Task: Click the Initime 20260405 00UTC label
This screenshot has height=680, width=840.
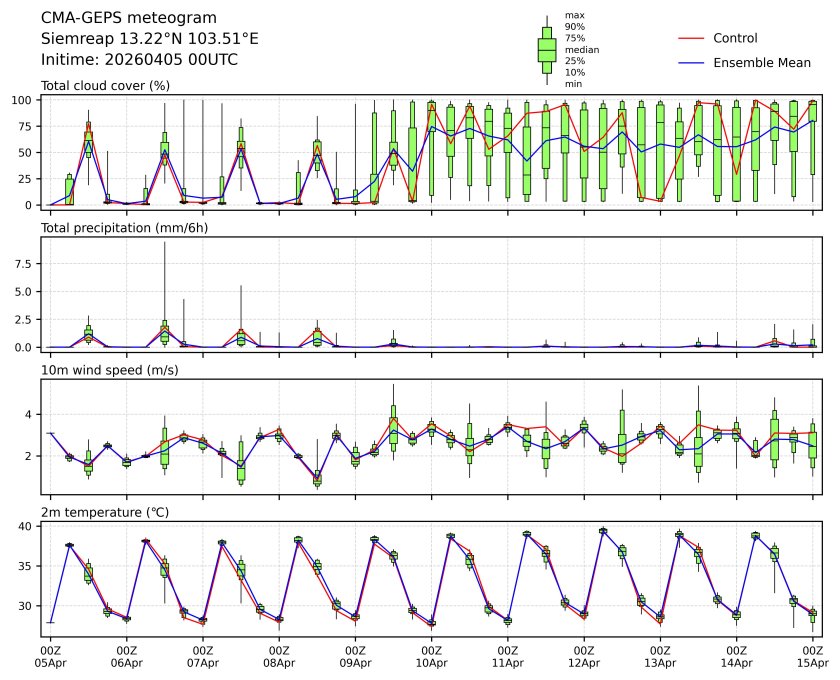Action: point(139,60)
